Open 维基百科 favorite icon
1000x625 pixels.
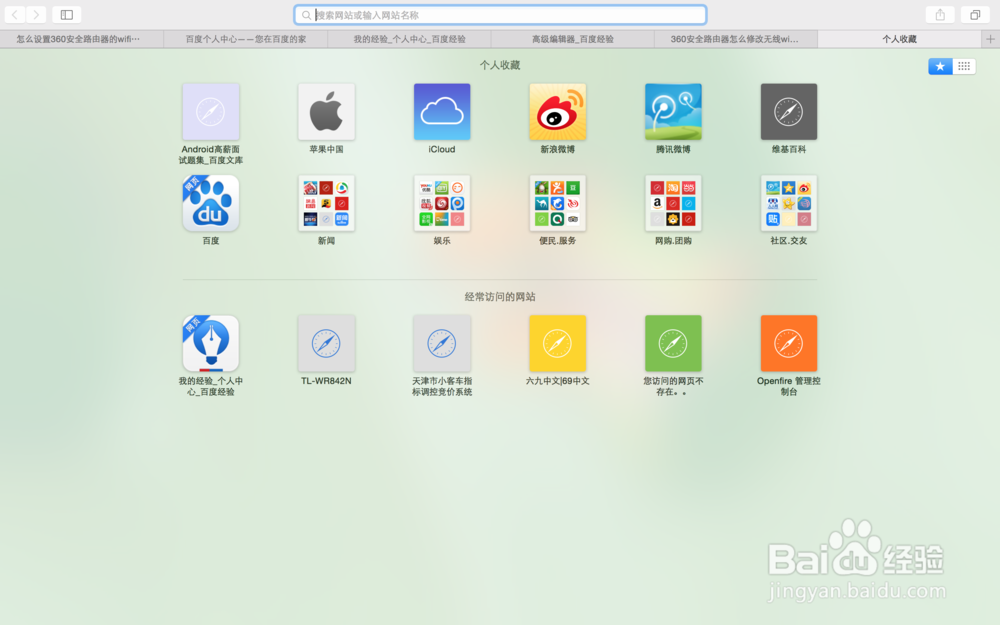tap(789, 112)
